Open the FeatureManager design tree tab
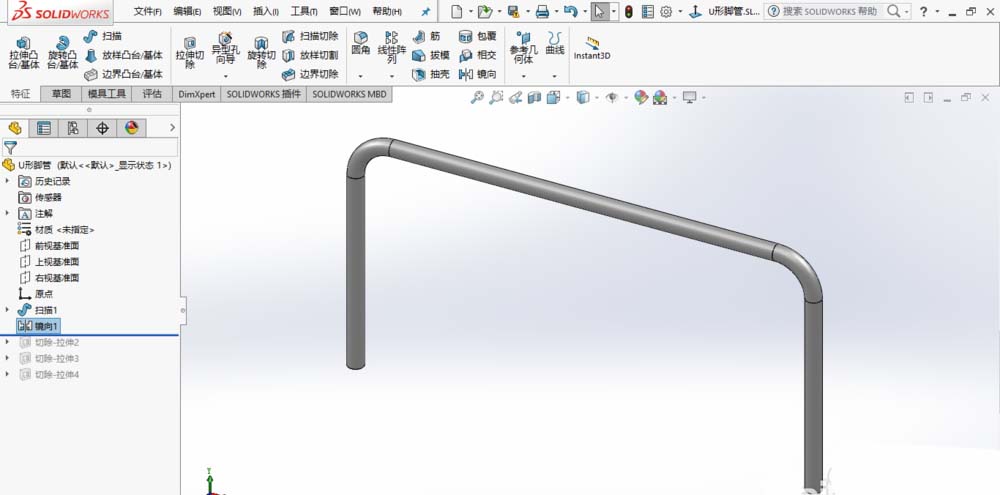 (15, 128)
